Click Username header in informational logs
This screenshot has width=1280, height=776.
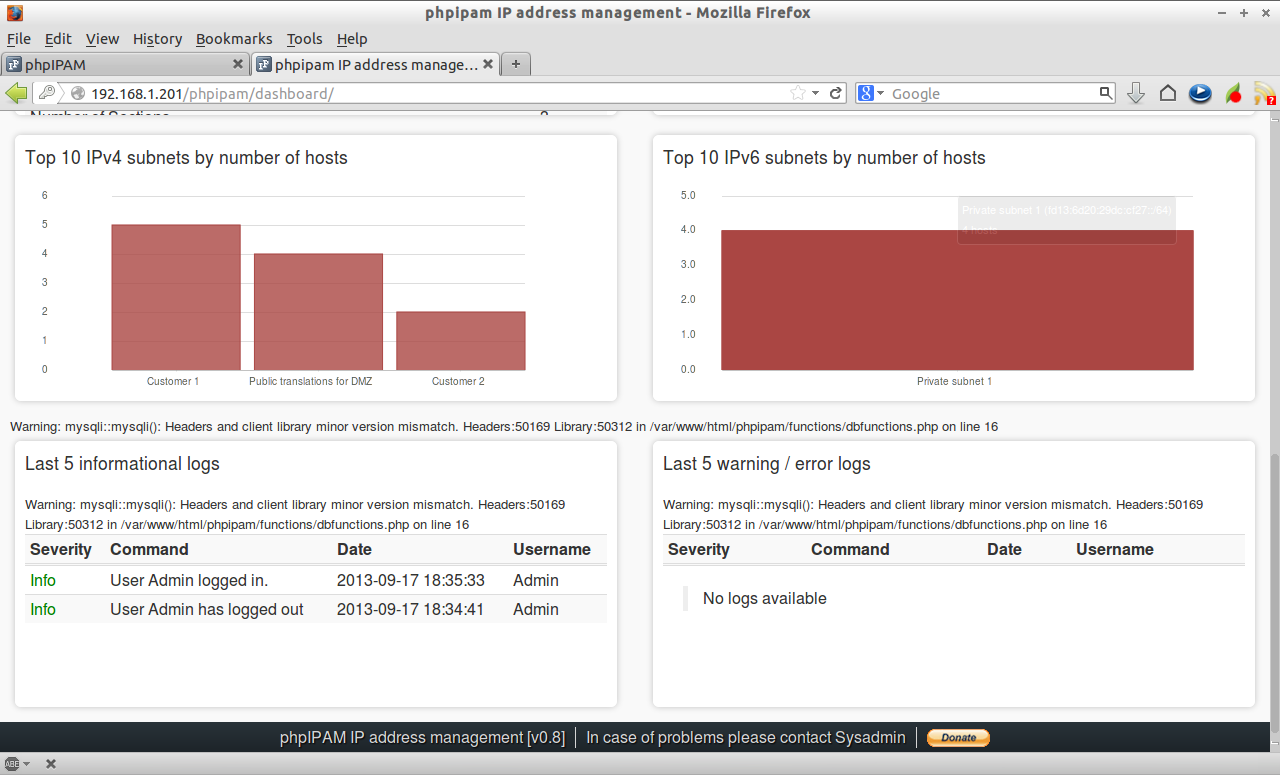point(552,549)
